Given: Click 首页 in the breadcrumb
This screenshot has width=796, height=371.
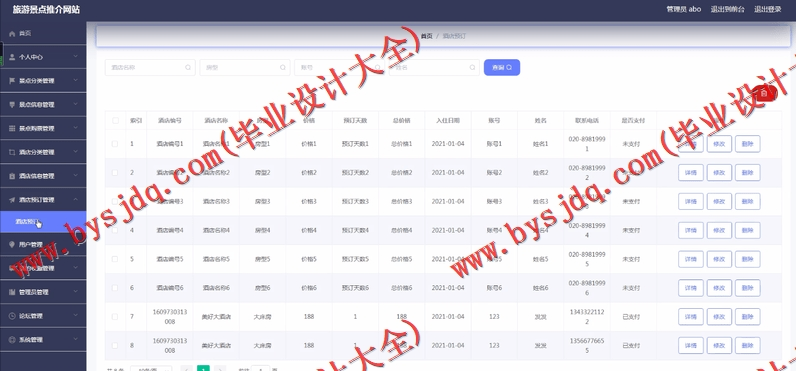Looking at the screenshot, I should coord(426,36).
